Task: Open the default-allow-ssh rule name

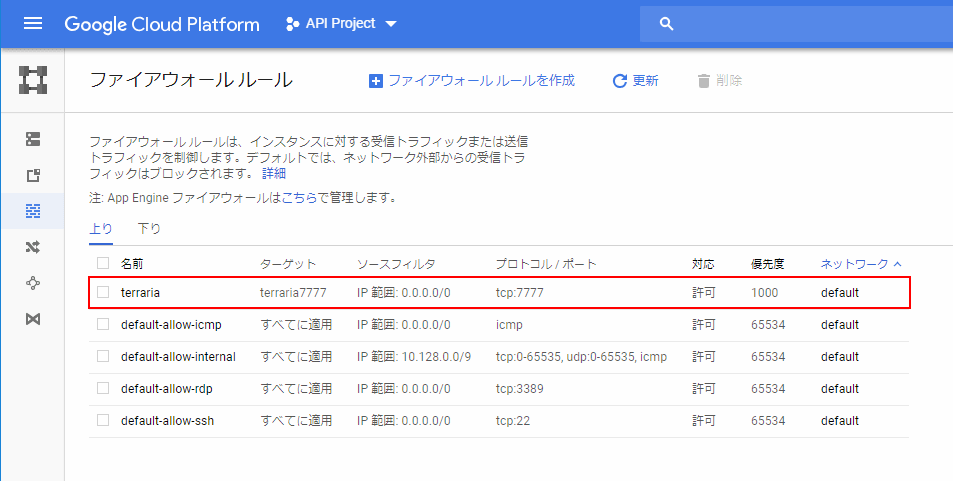Action: [x=167, y=421]
